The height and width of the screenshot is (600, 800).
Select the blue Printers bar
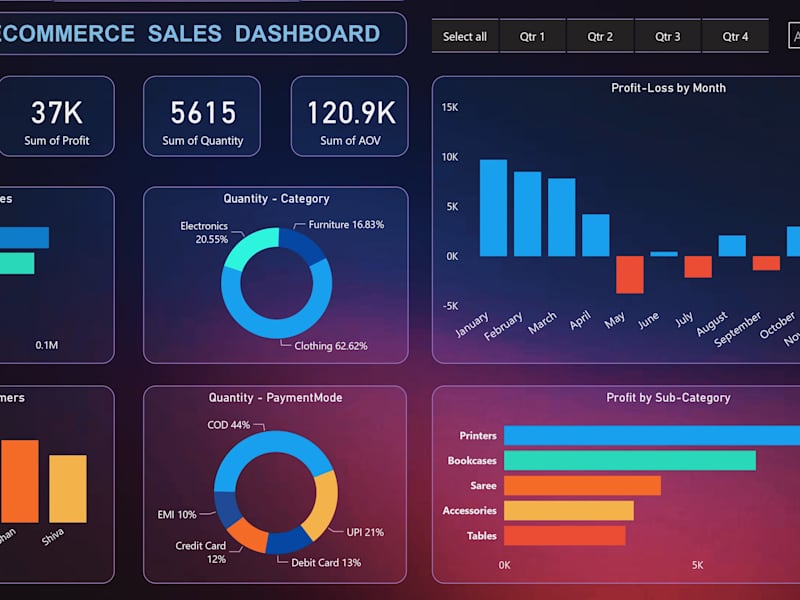(652, 436)
